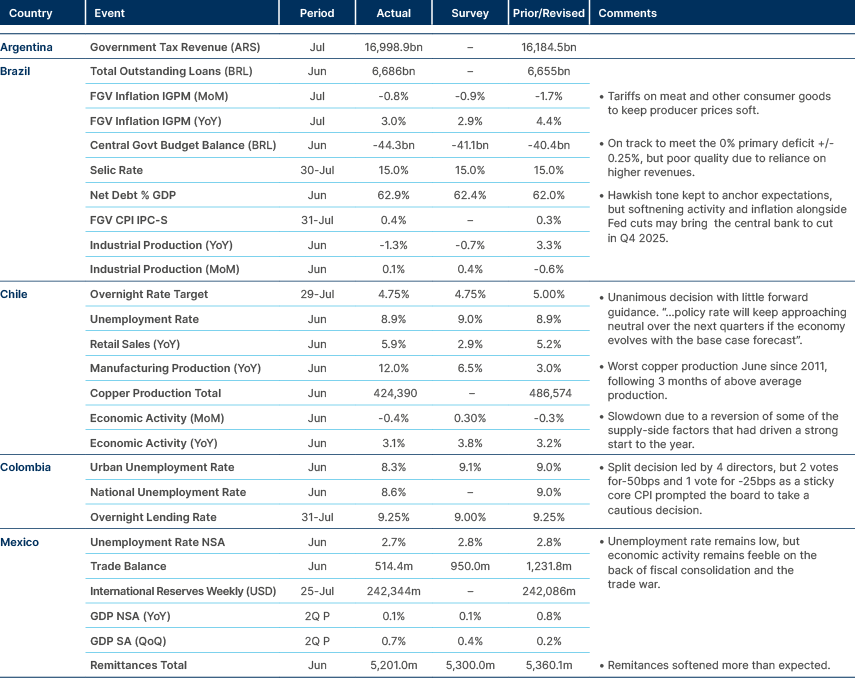Image resolution: width=855 pixels, height=678 pixels.
Task: Click the 5,300.0m survey value
Action: (470, 665)
